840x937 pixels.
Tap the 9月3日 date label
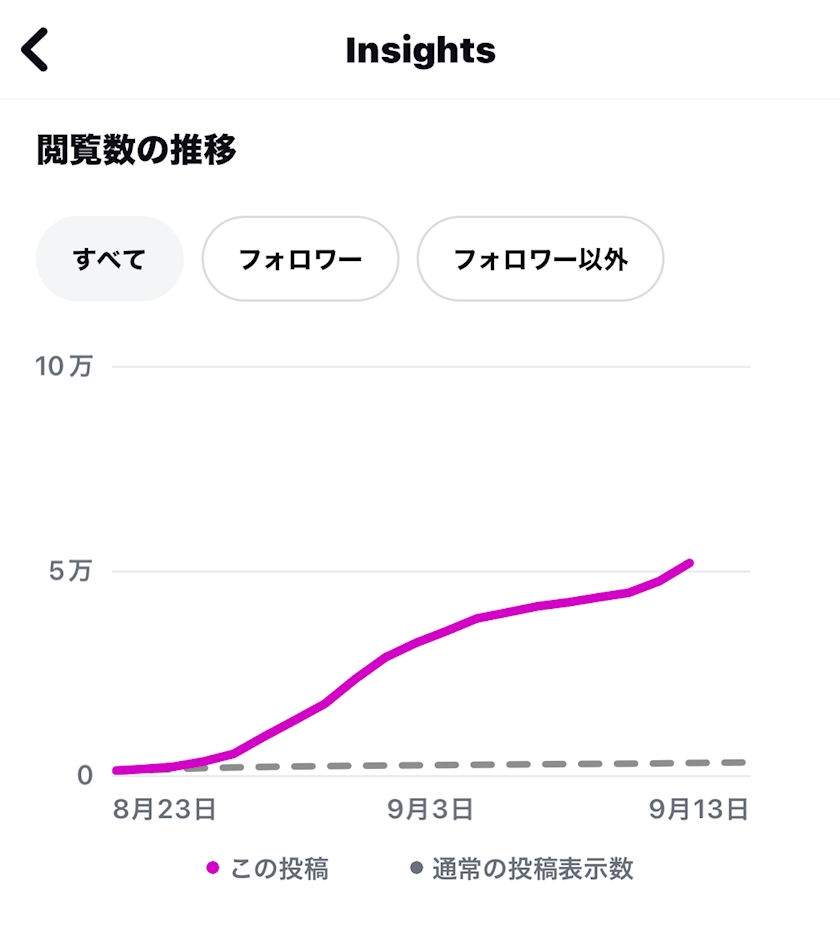tap(430, 809)
